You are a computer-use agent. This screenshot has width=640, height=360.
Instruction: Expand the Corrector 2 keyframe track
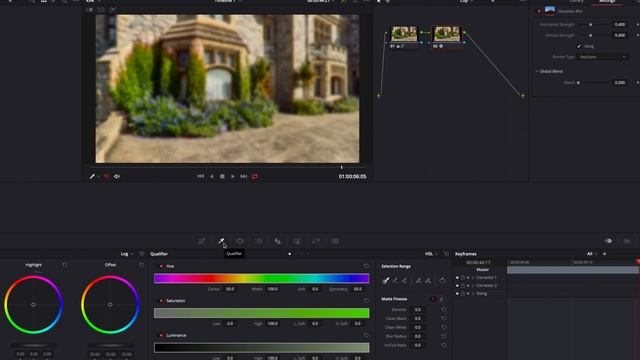pos(473,286)
